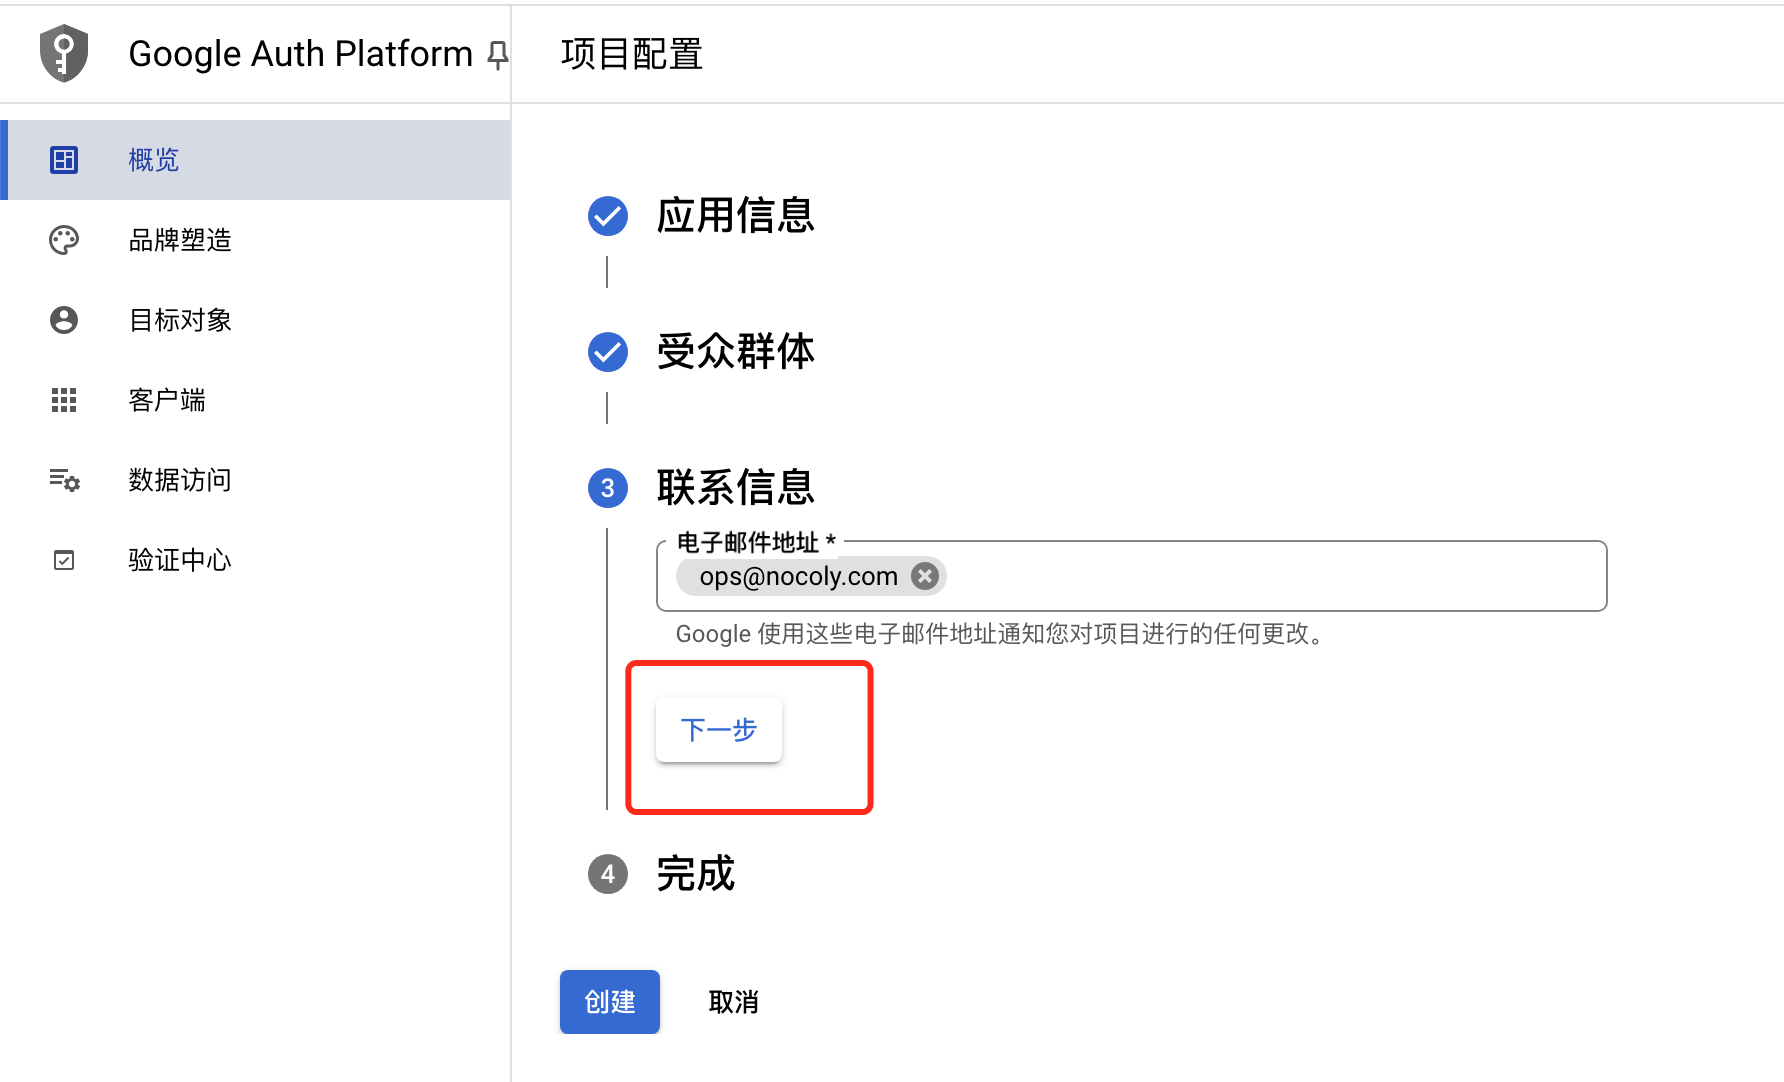
Task: Click the 取消 button
Action: tap(734, 1002)
